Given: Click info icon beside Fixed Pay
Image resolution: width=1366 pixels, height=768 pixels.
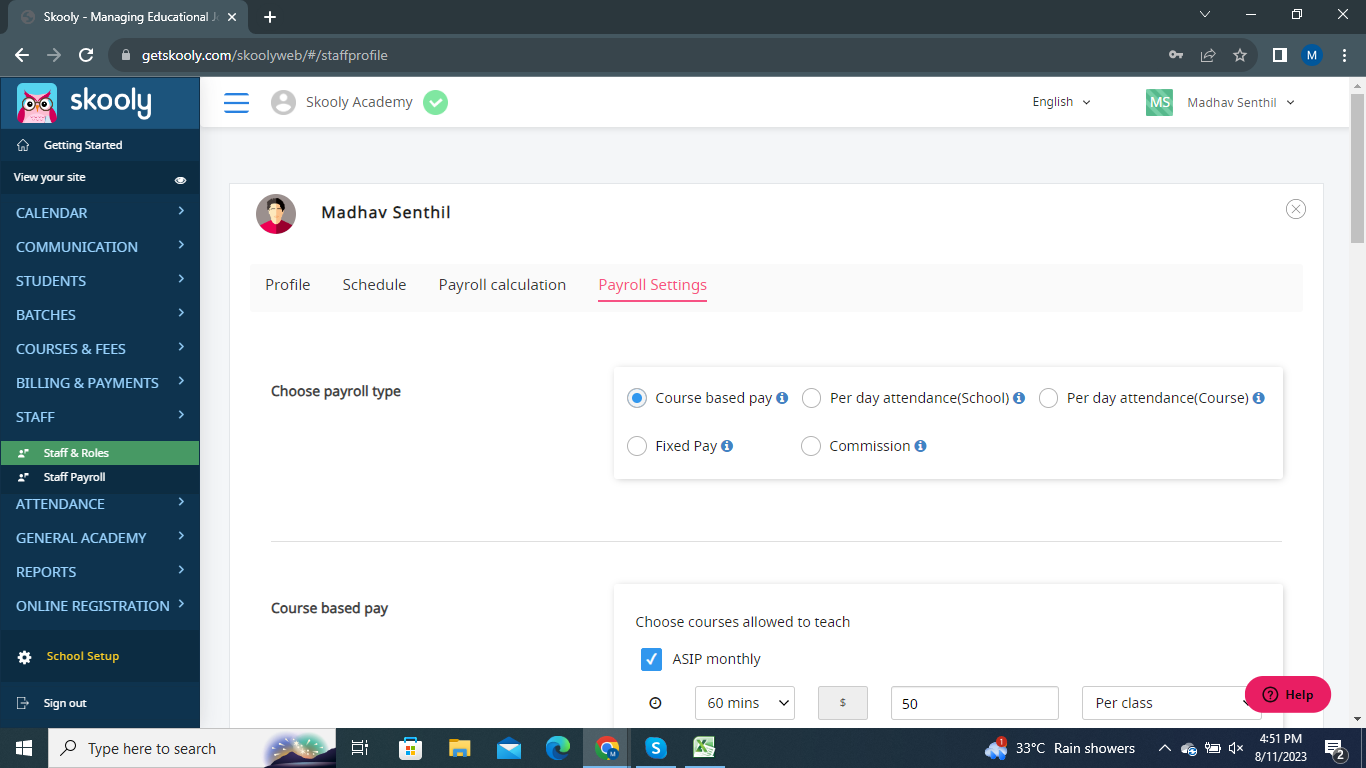Looking at the screenshot, I should [727, 446].
